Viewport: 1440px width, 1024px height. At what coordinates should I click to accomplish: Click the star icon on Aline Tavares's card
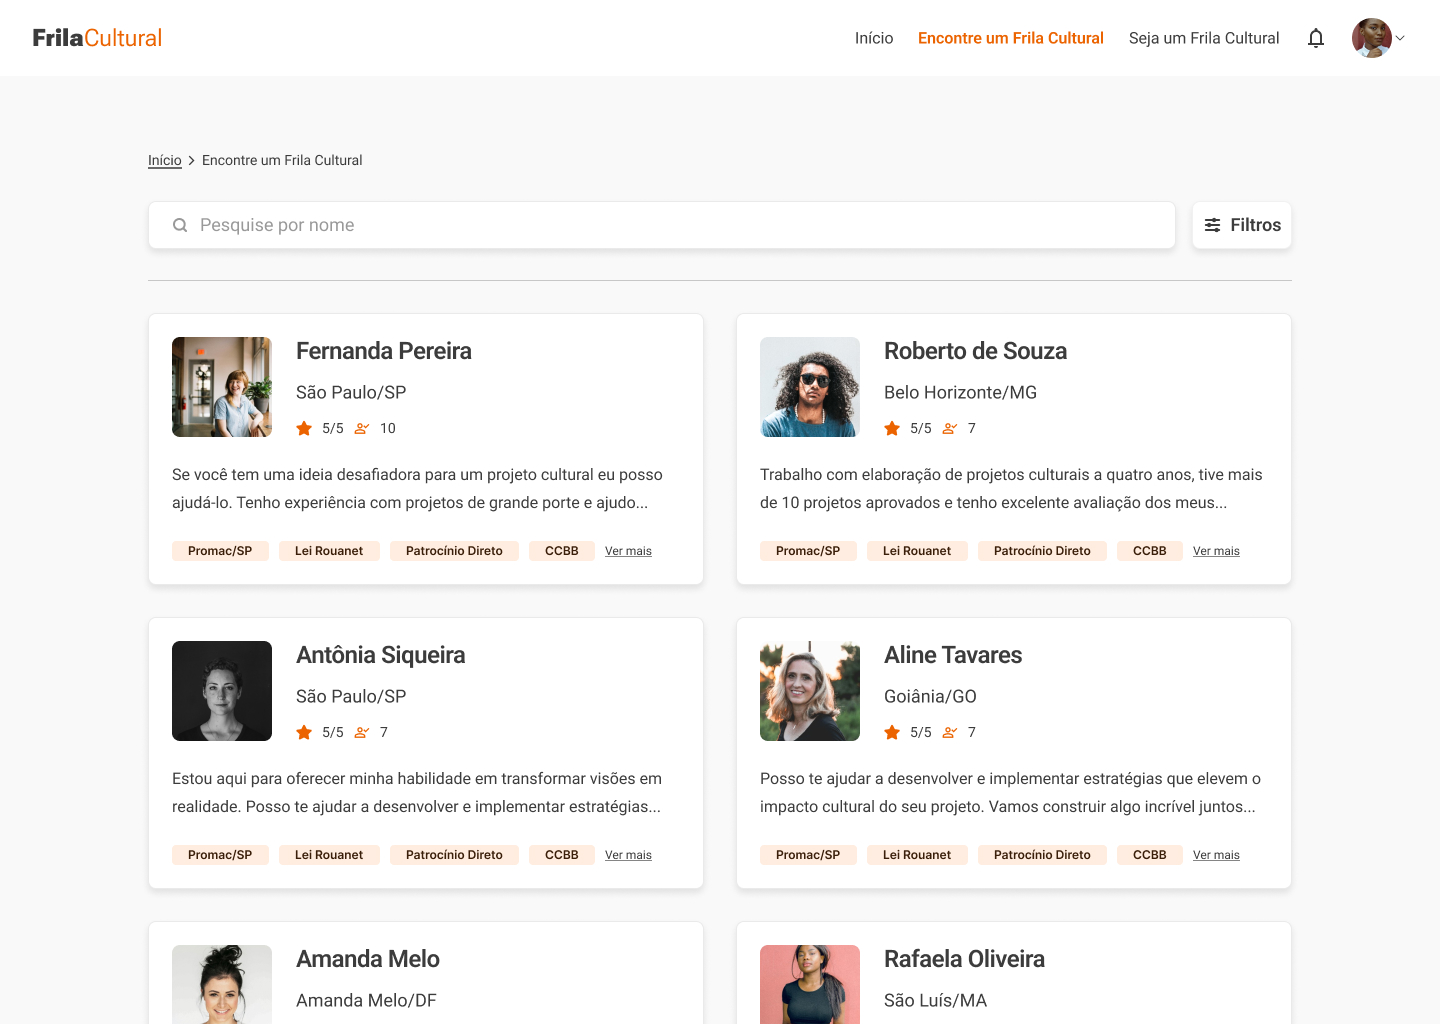892,732
